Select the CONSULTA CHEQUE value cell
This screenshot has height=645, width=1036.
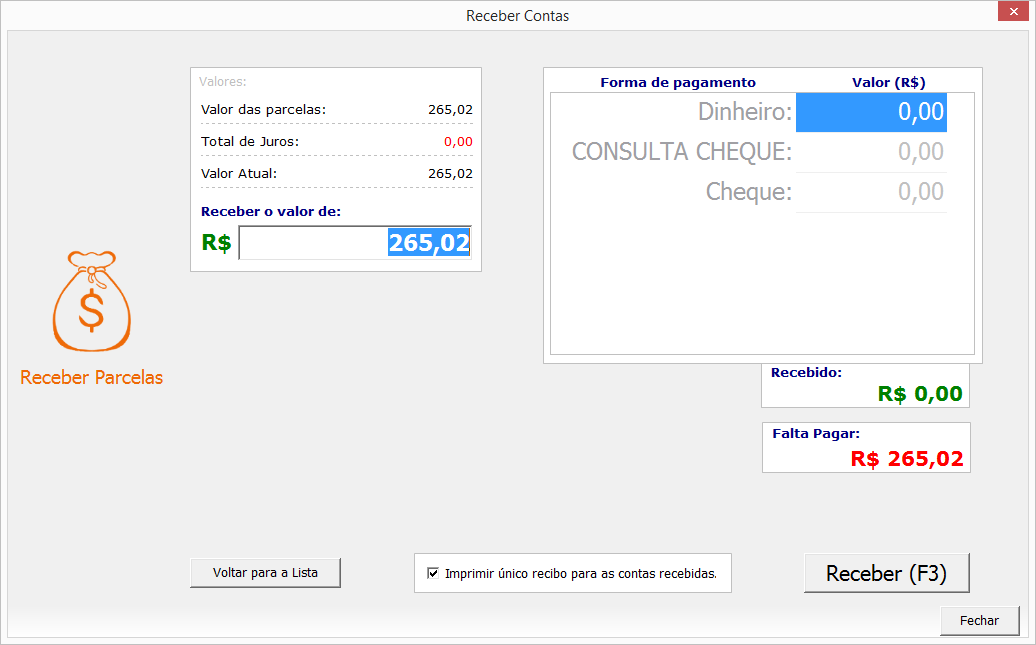(871, 152)
